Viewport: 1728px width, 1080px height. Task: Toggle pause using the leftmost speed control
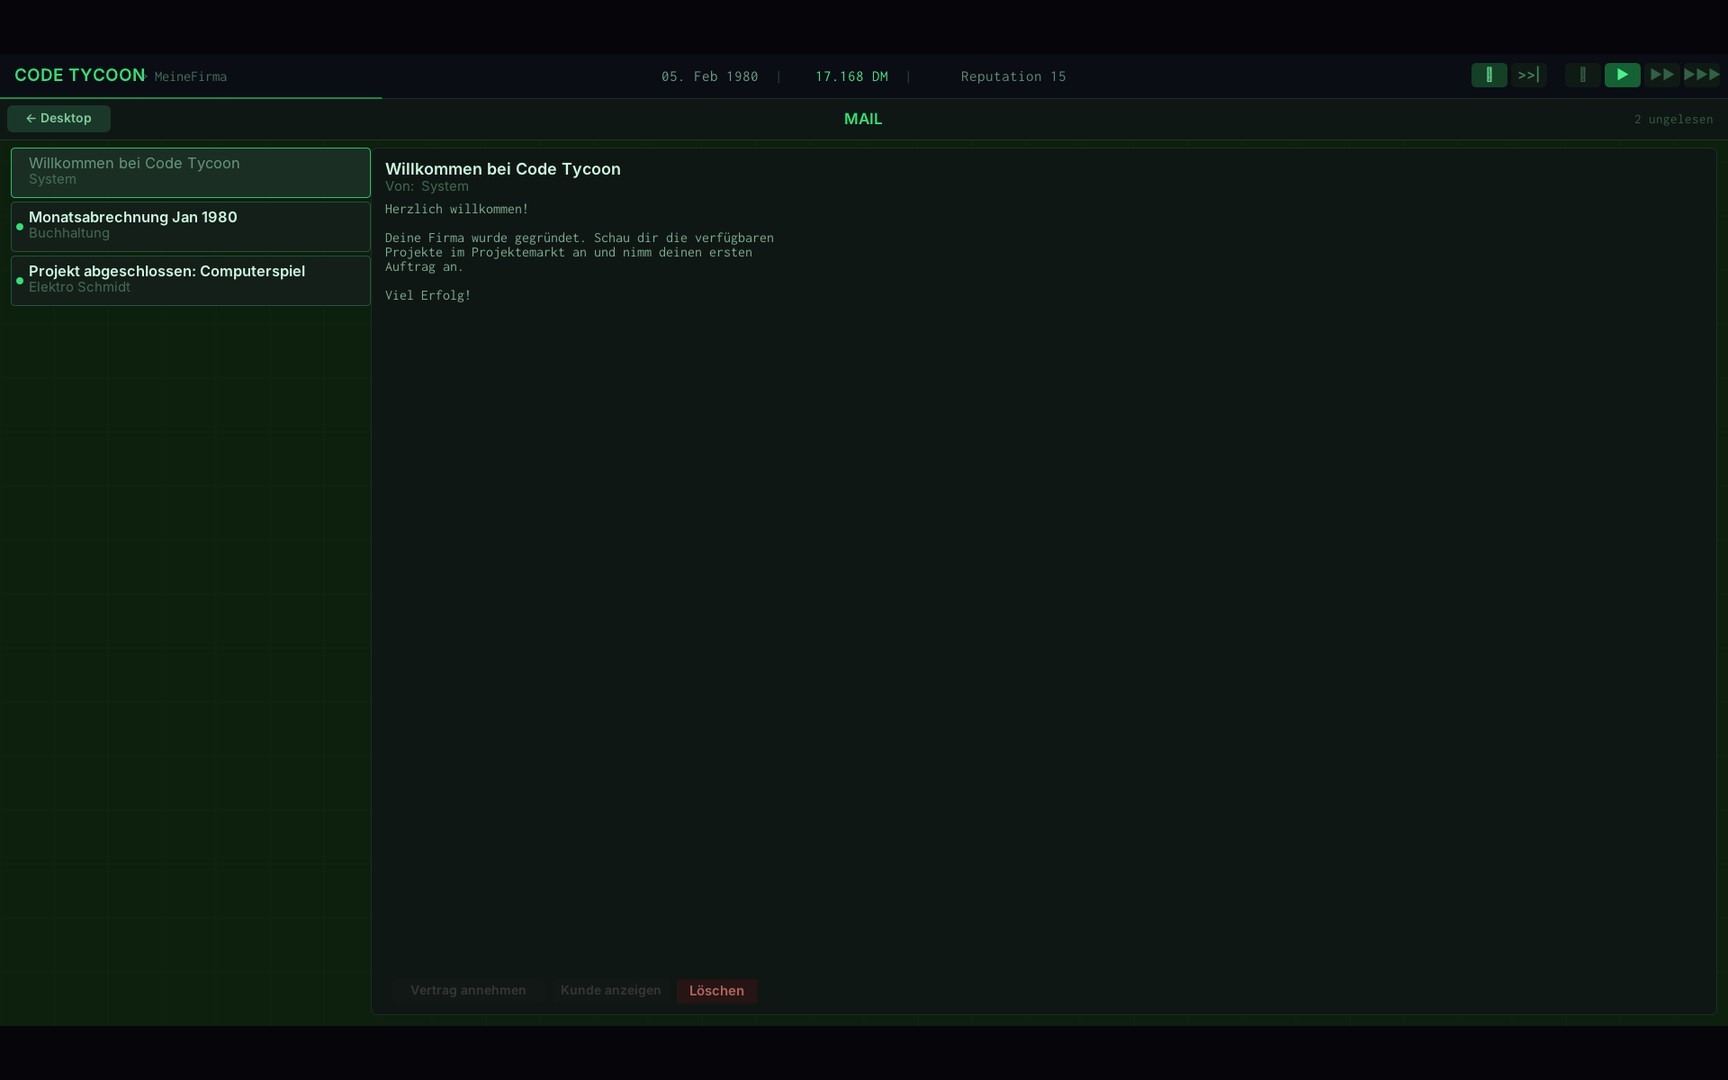tap(1489, 75)
